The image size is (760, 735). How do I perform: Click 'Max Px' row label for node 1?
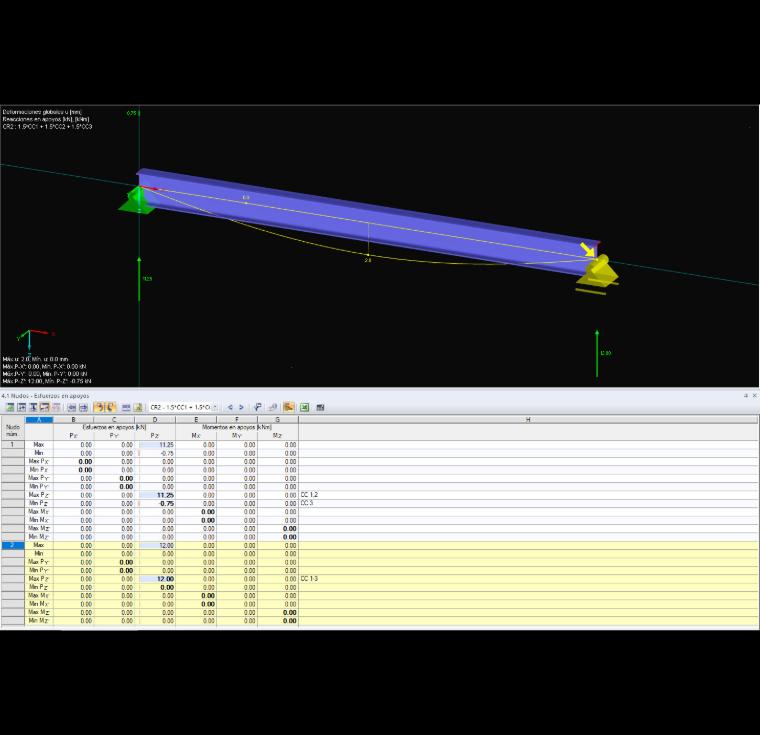[38, 461]
